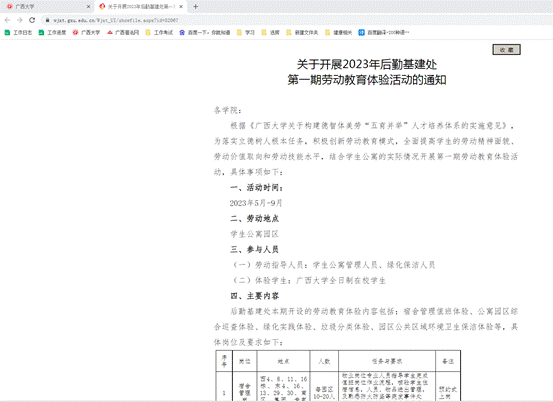This screenshot has height=402, width=553.
Task: Reload the current page
Action: (x=32, y=20)
